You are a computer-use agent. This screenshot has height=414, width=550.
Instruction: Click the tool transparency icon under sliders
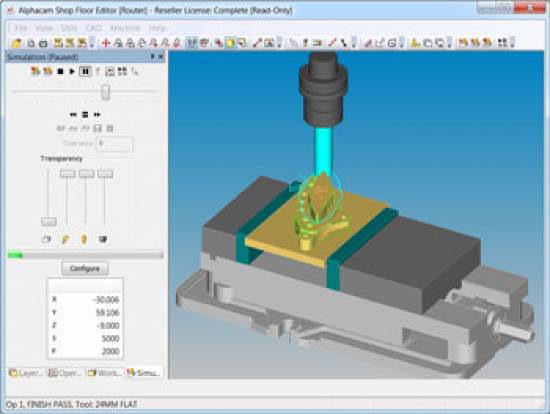65,240
